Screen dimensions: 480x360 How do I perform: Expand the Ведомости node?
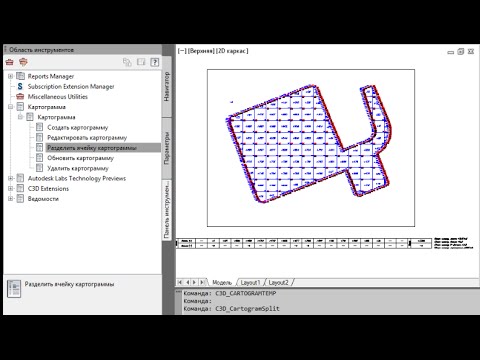pyautogui.click(x=10, y=199)
